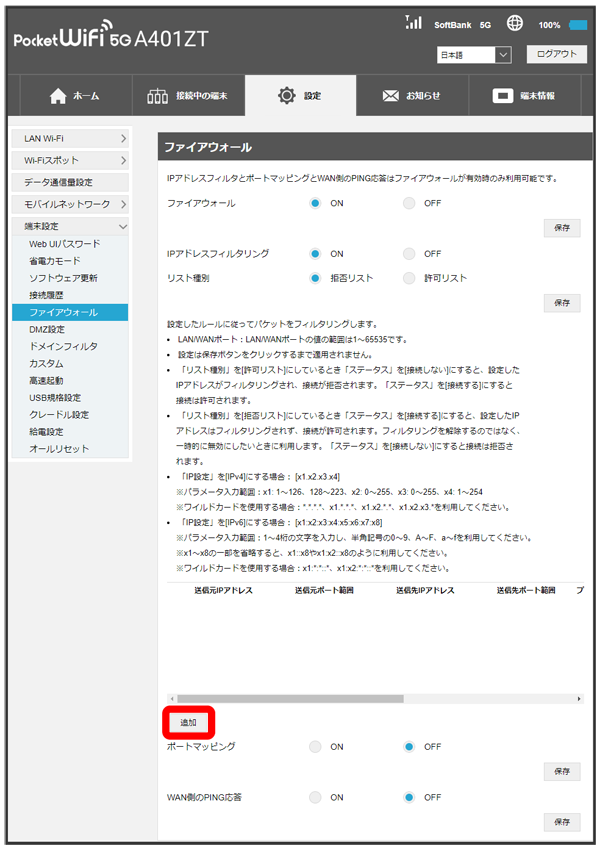The image size is (600, 848).
Task: Click the device info icon in 端末情報 tab
Action: pyautogui.click(x=504, y=96)
